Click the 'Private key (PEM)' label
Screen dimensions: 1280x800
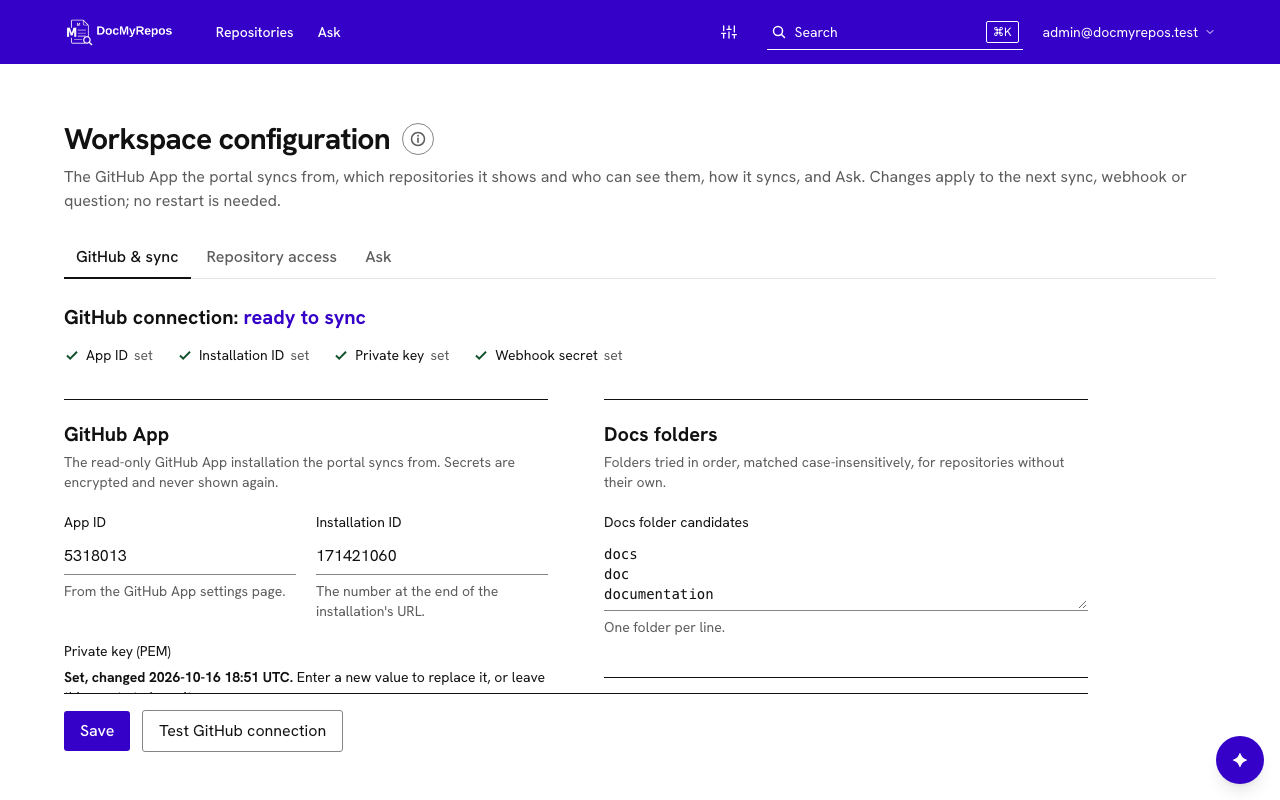coord(118,651)
